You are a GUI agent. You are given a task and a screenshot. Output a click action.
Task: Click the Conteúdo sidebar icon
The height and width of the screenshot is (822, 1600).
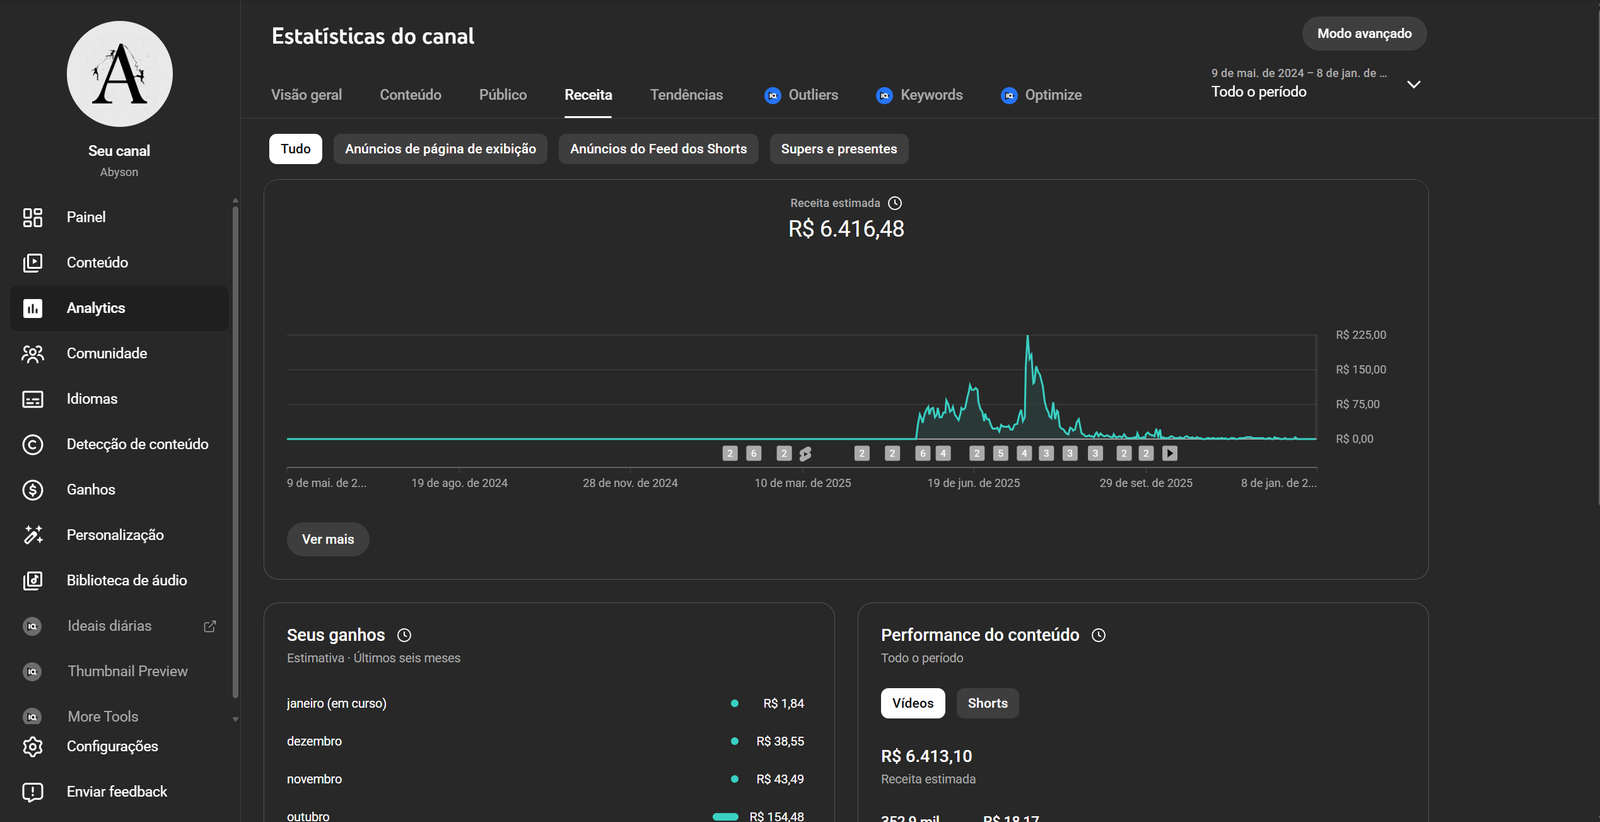pos(33,263)
